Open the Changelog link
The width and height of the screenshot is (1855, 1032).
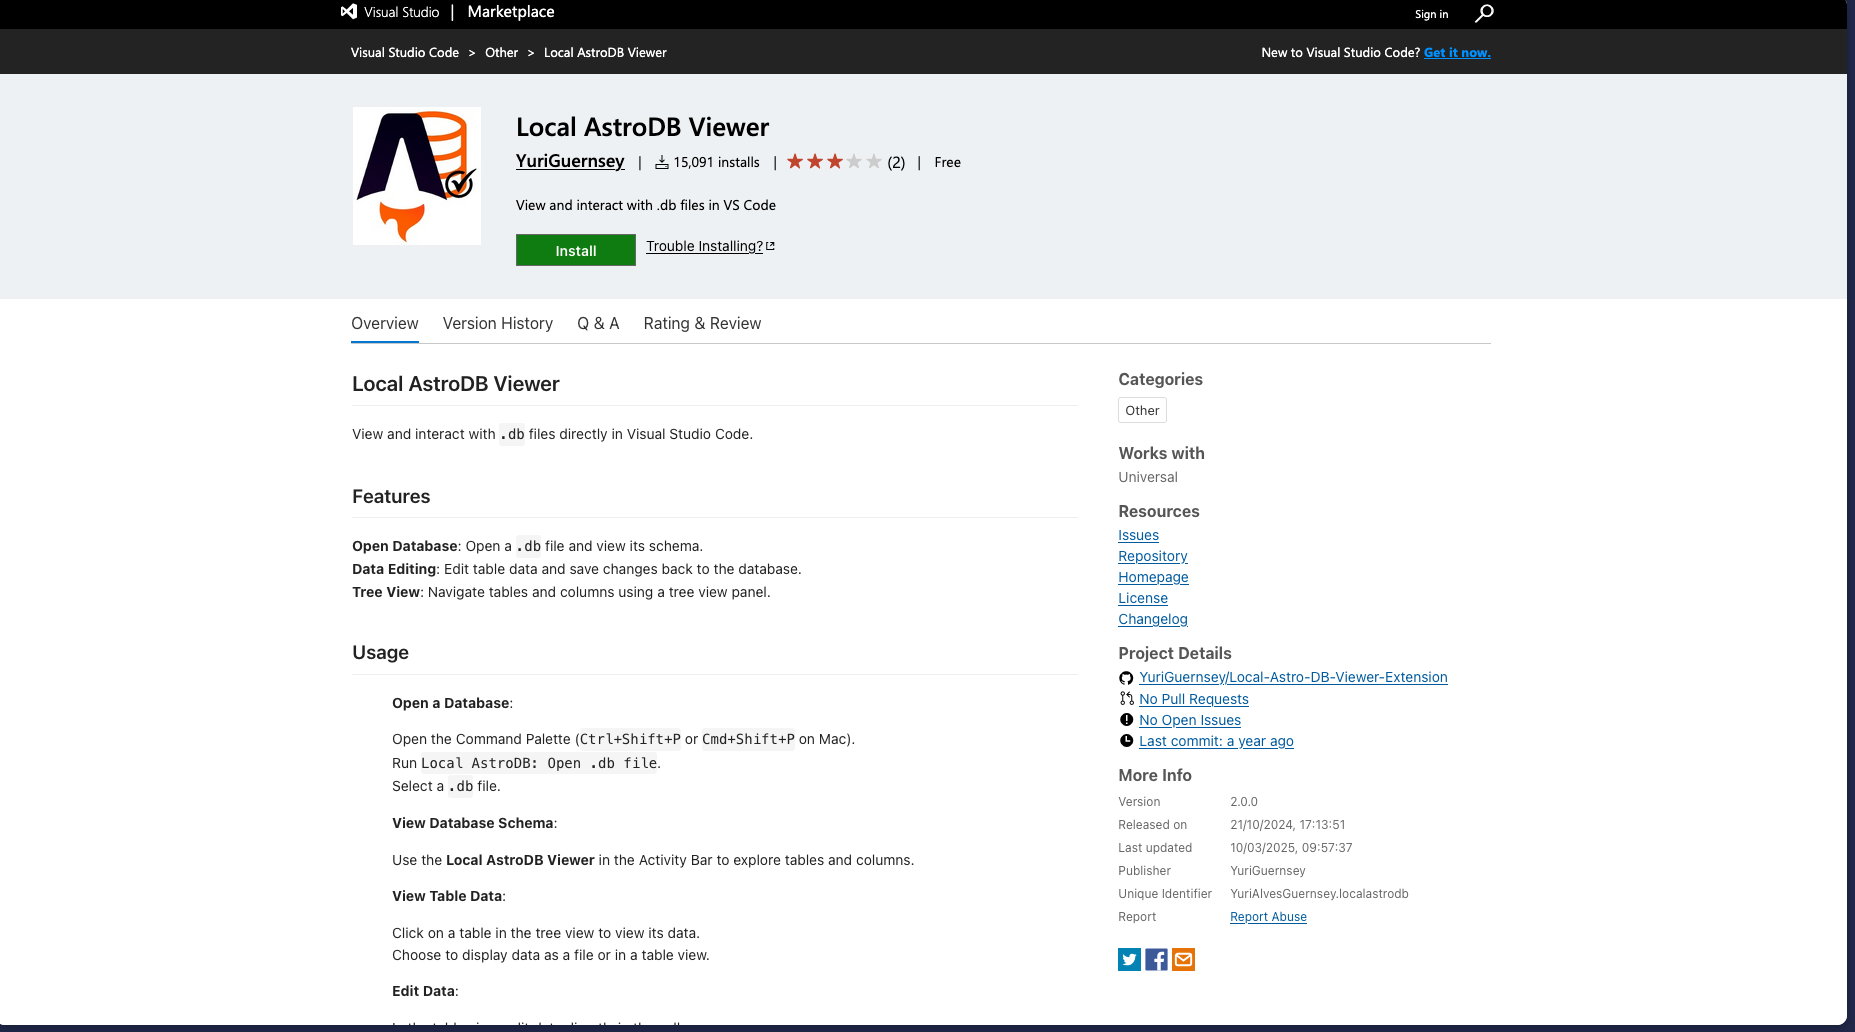[x=1153, y=619]
